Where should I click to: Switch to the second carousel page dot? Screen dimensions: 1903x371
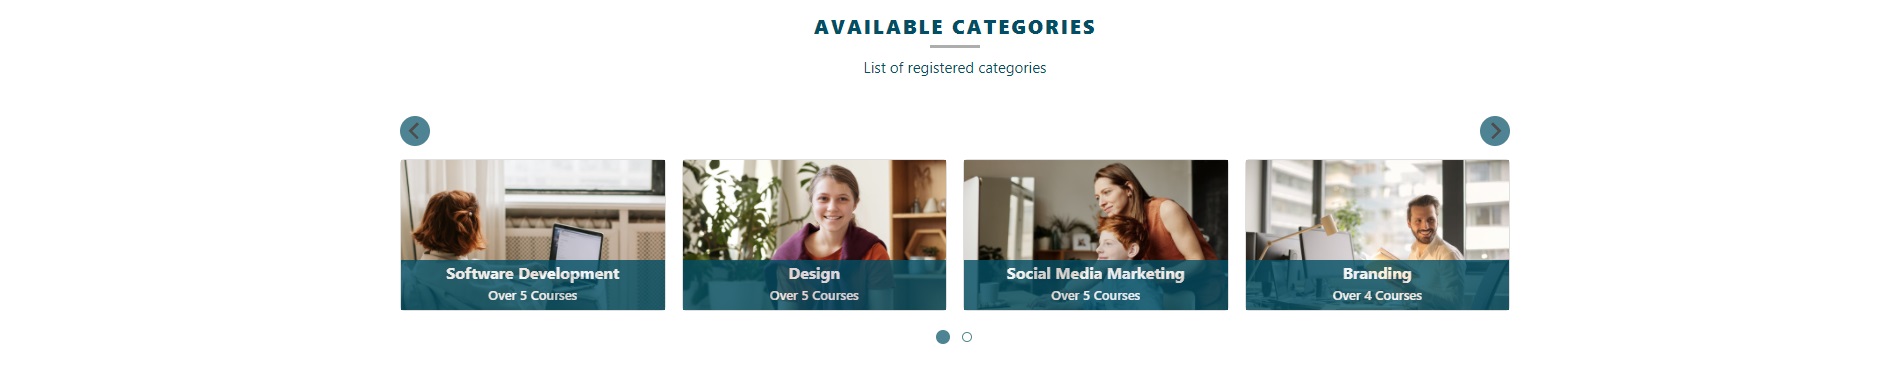[967, 337]
